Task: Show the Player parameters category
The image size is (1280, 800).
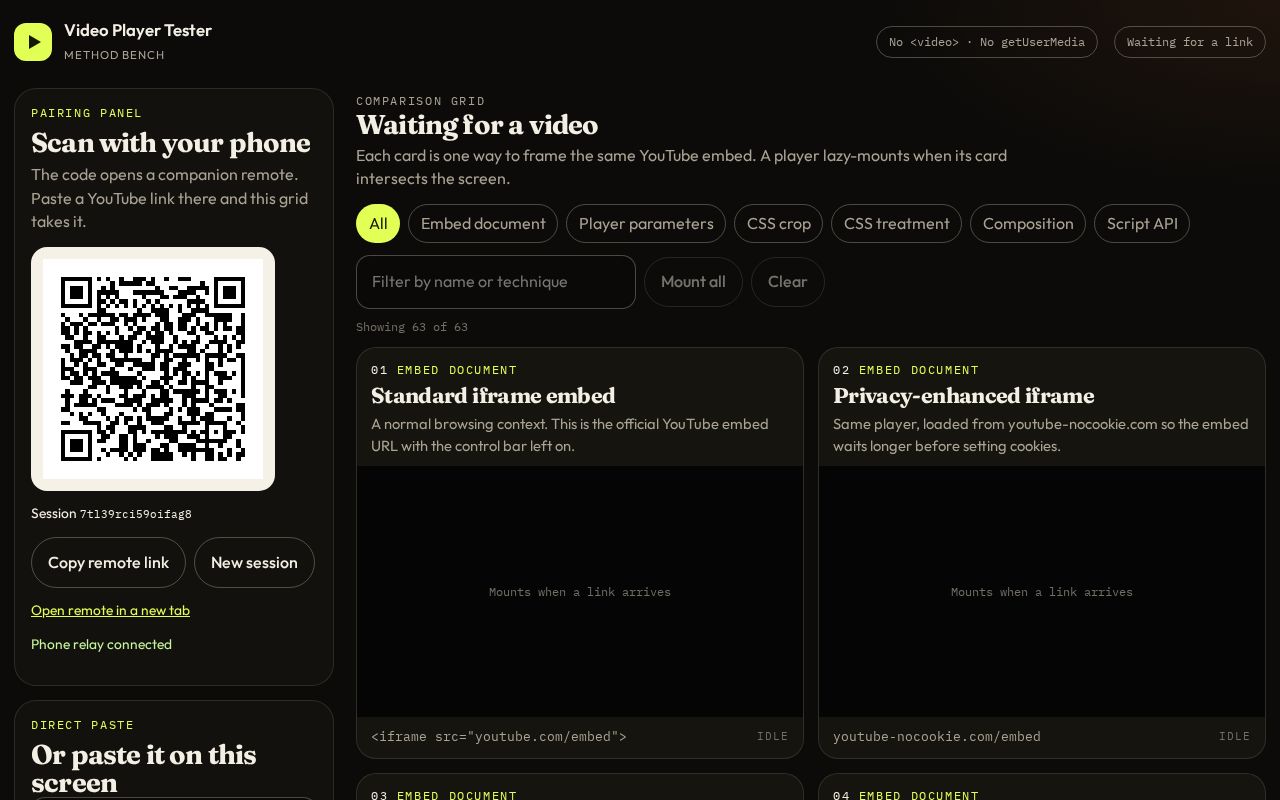Action: click(x=646, y=224)
